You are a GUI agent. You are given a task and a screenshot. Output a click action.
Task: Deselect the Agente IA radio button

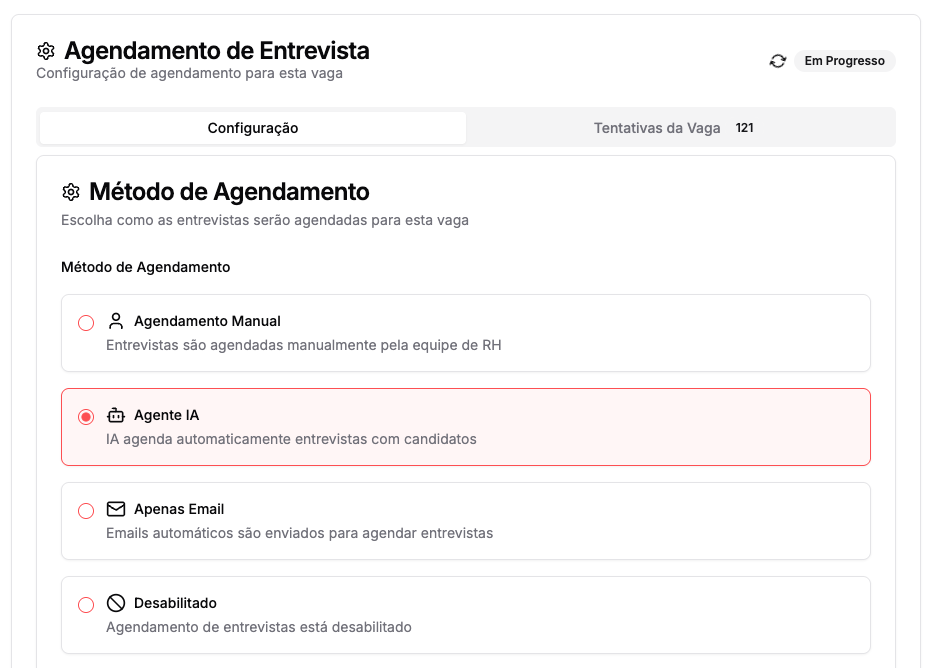click(x=85, y=416)
